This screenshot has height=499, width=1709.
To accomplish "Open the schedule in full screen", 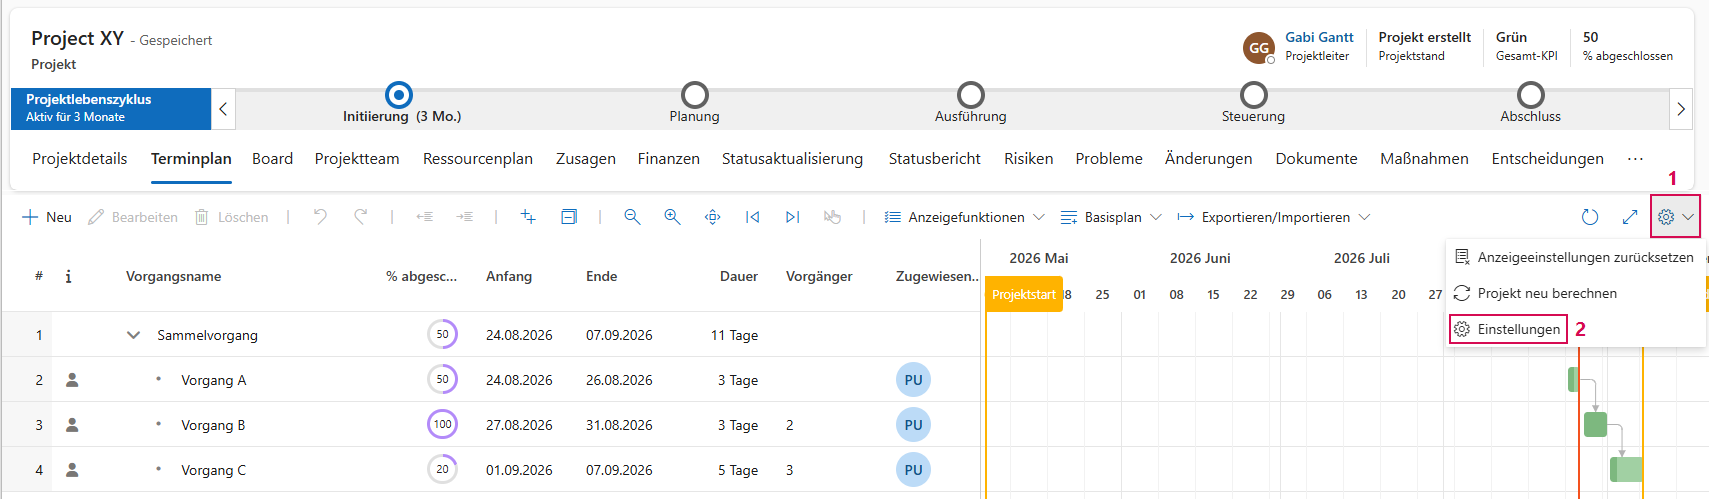I will pos(1630,217).
